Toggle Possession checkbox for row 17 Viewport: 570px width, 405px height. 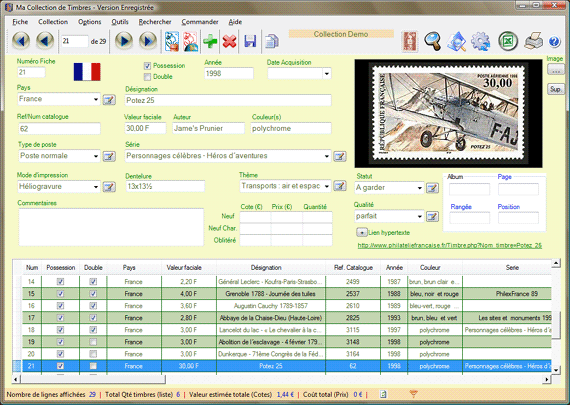click(x=60, y=317)
